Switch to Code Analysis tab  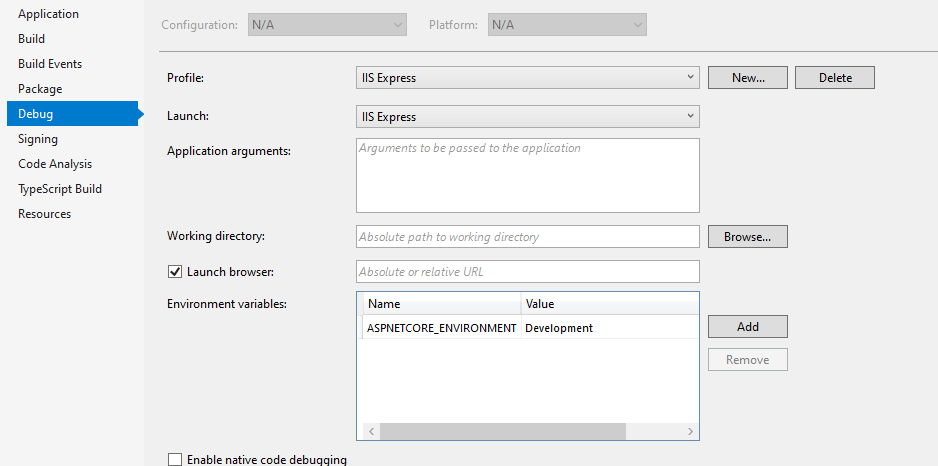click(55, 164)
